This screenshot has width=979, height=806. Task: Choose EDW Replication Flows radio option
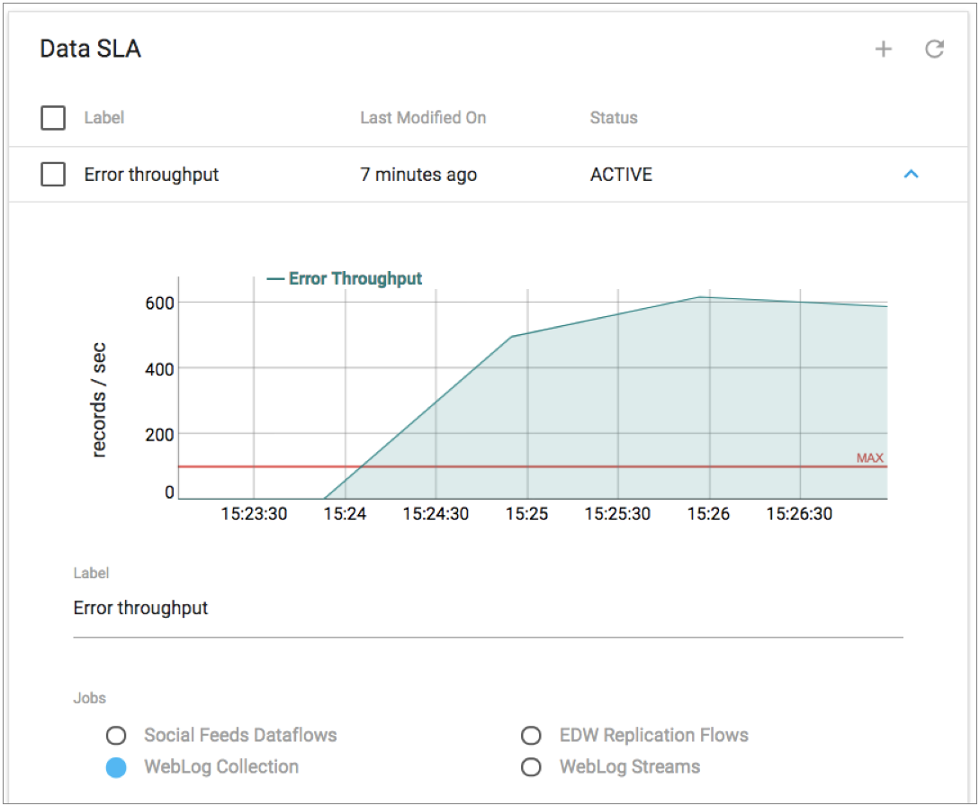tap(531, 736)
